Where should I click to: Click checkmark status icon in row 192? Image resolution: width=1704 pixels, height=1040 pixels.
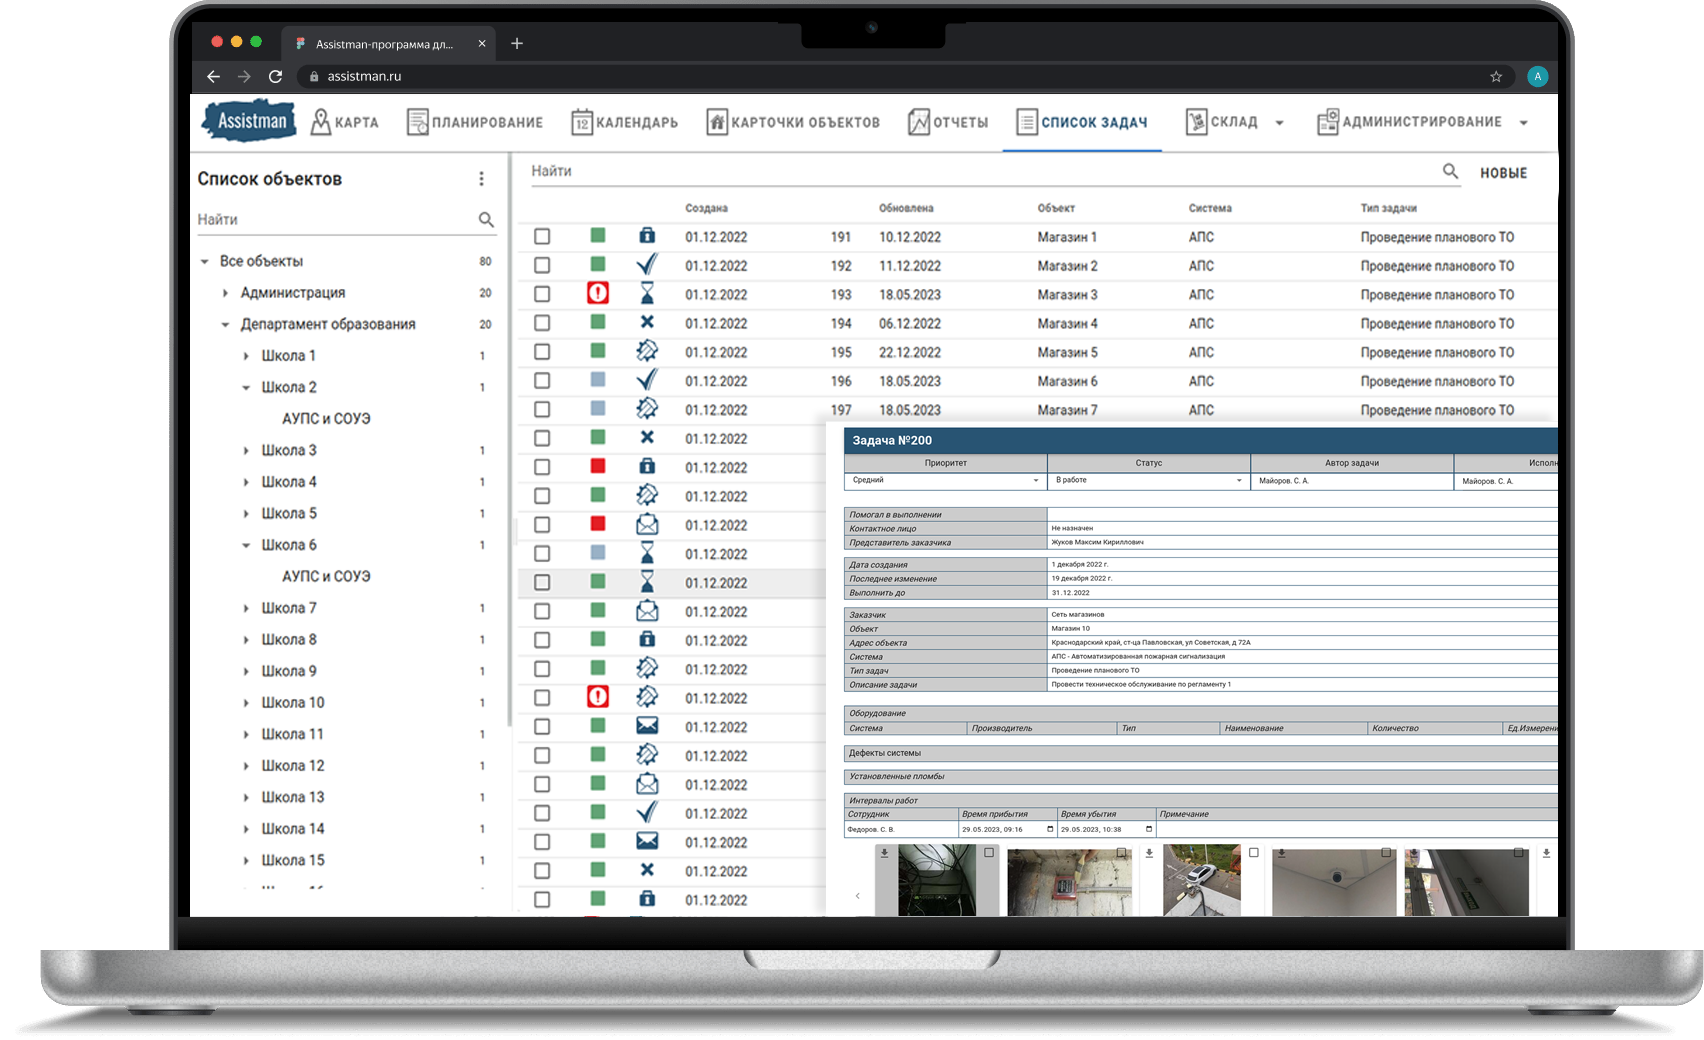pos(647,264)
